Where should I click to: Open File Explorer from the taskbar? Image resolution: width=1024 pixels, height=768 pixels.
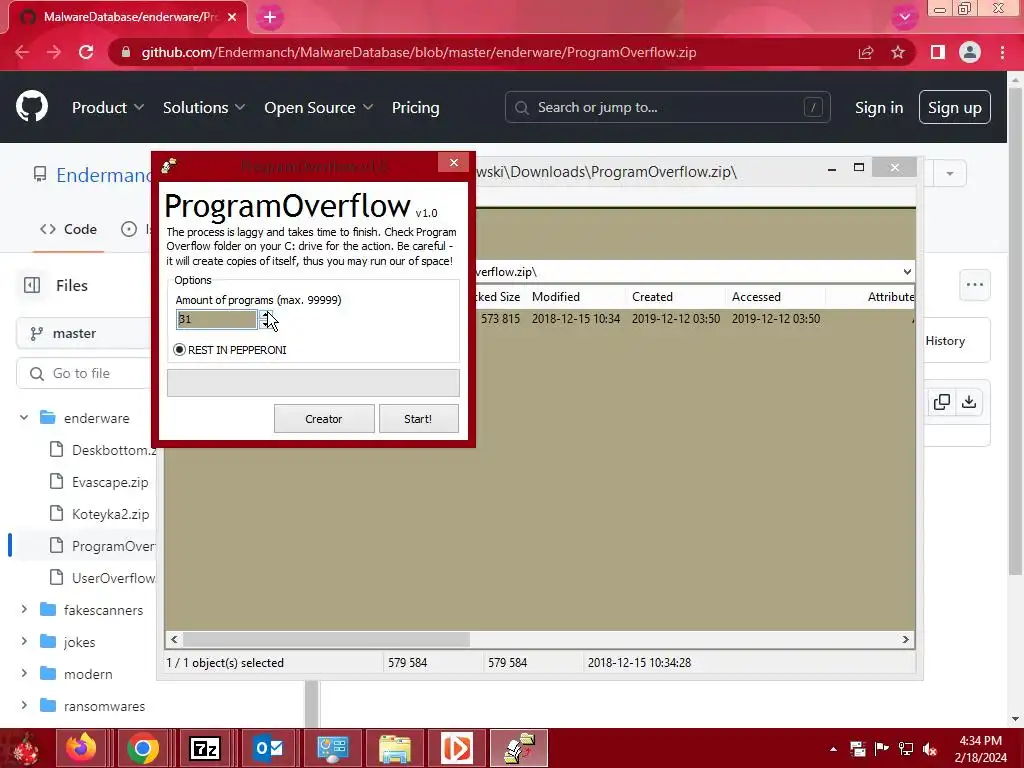(x=395, y=748)
